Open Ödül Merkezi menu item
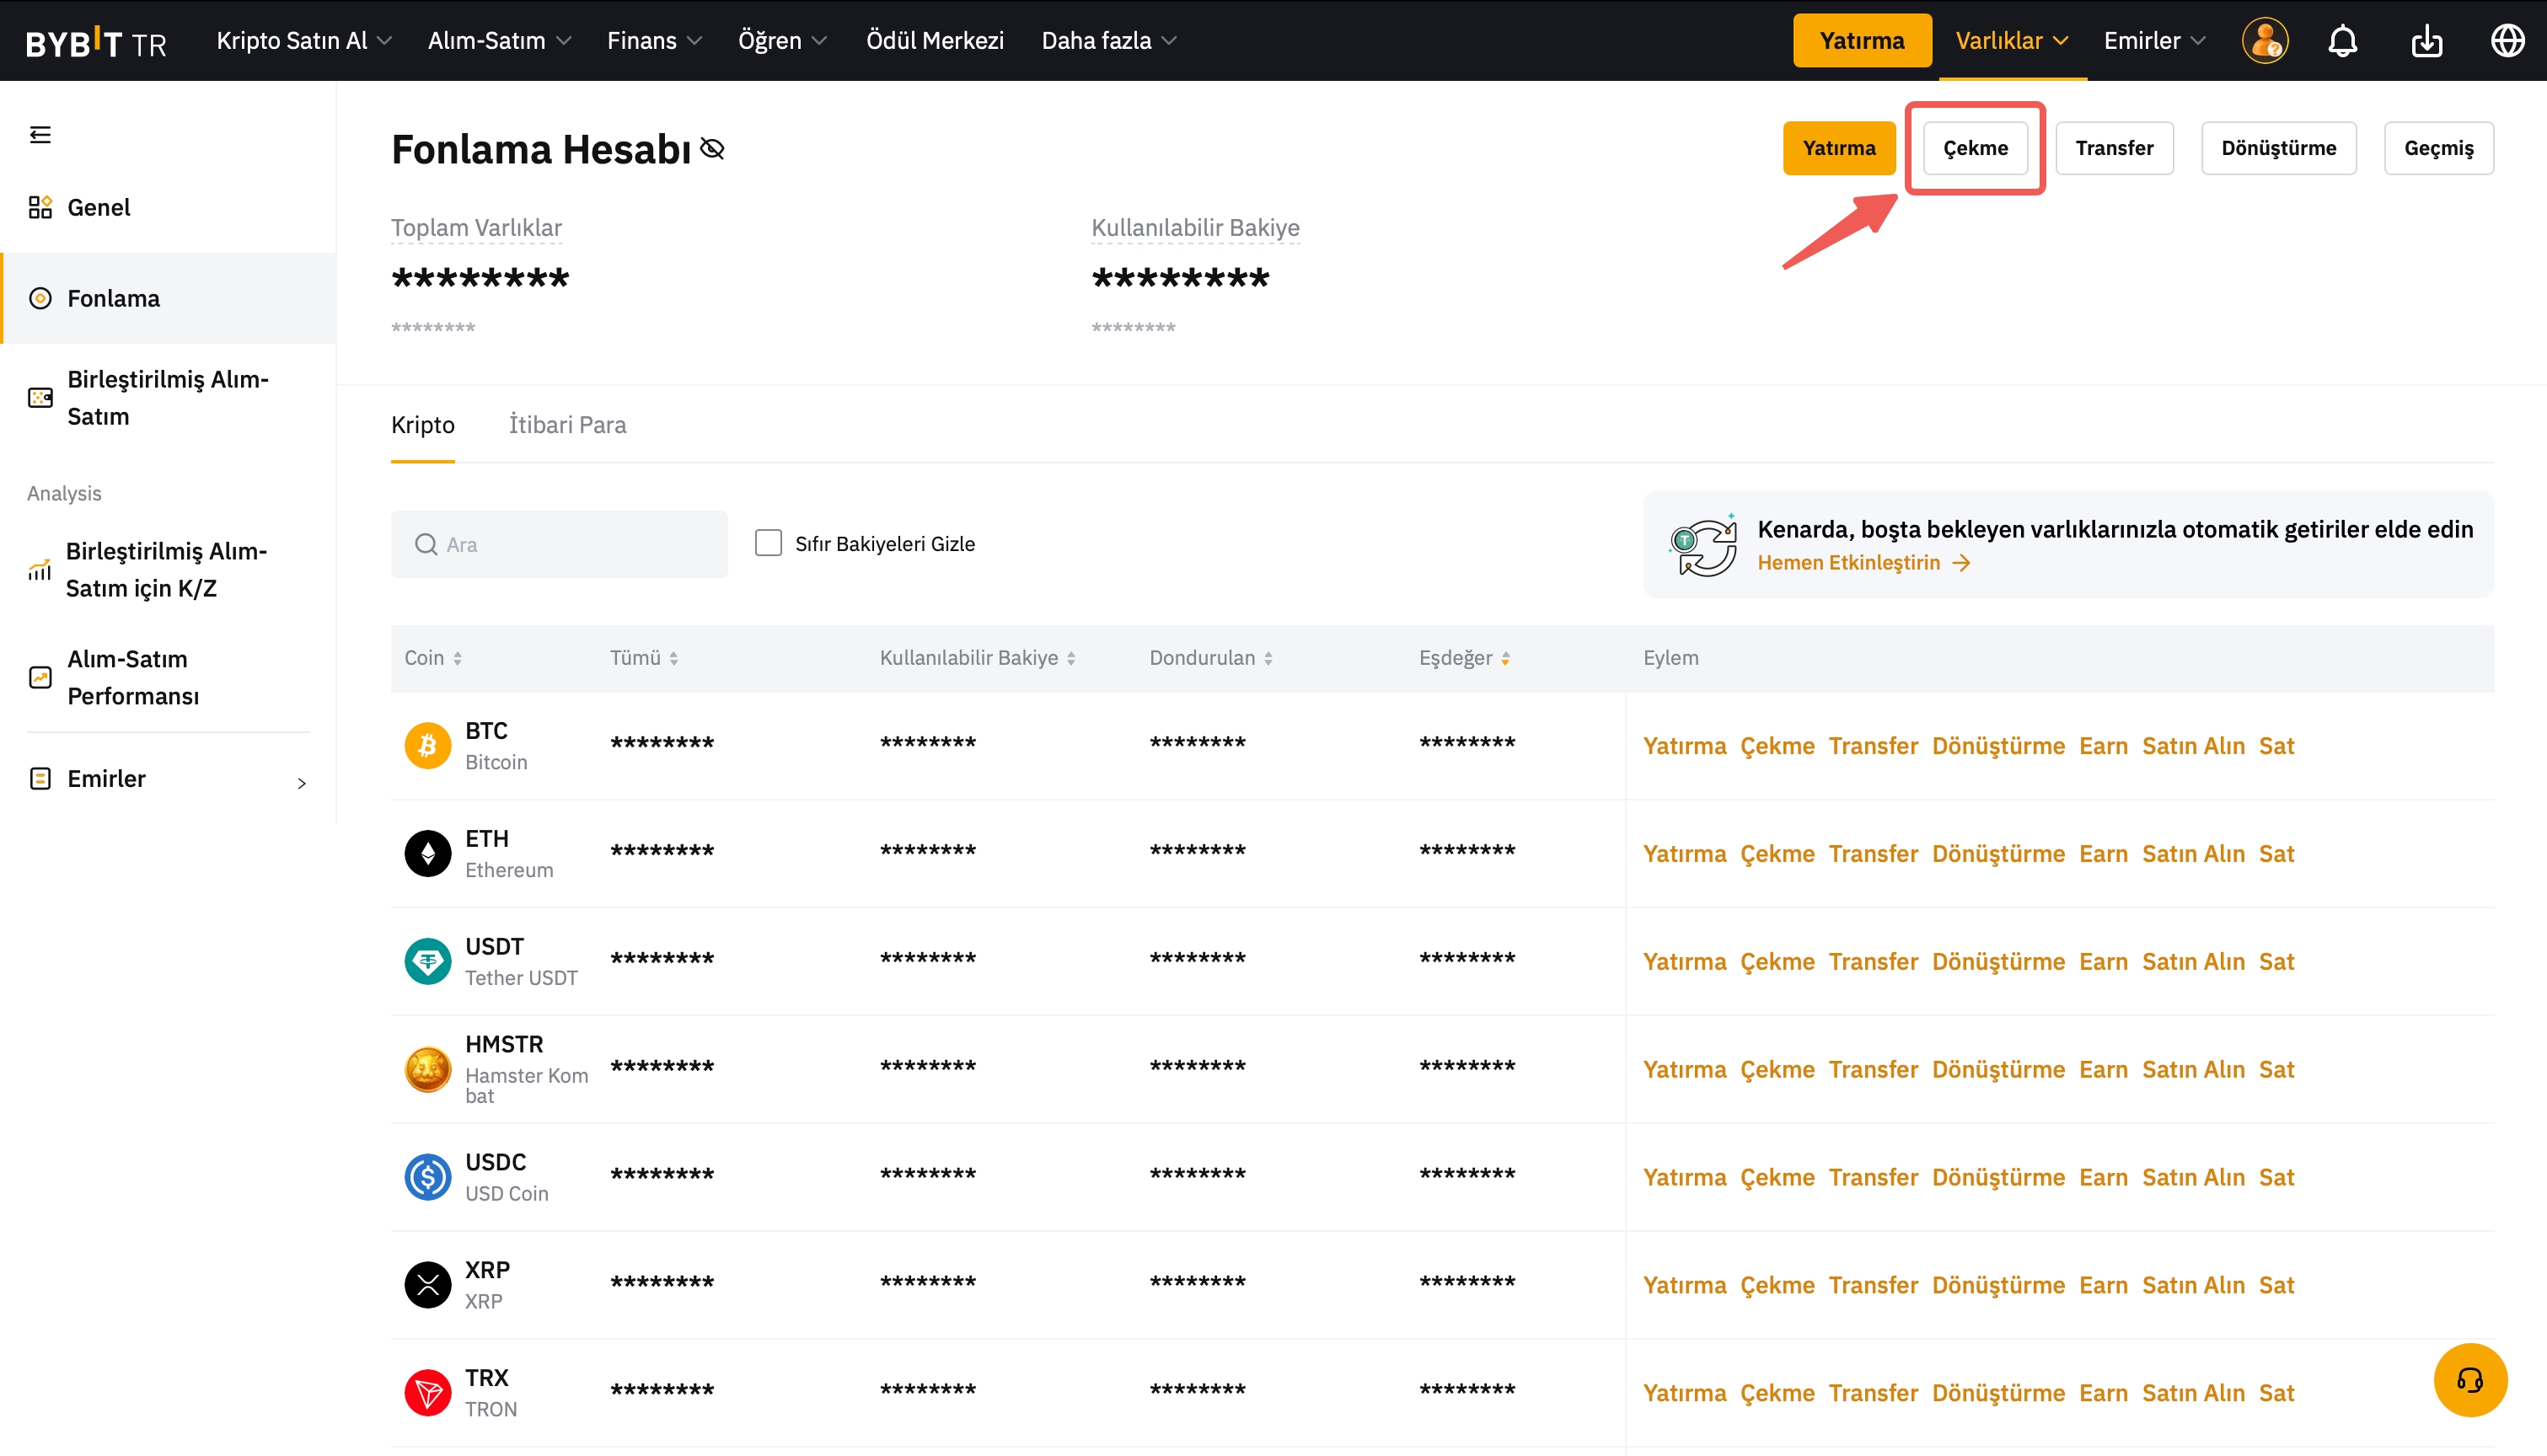 click(934, 41)
